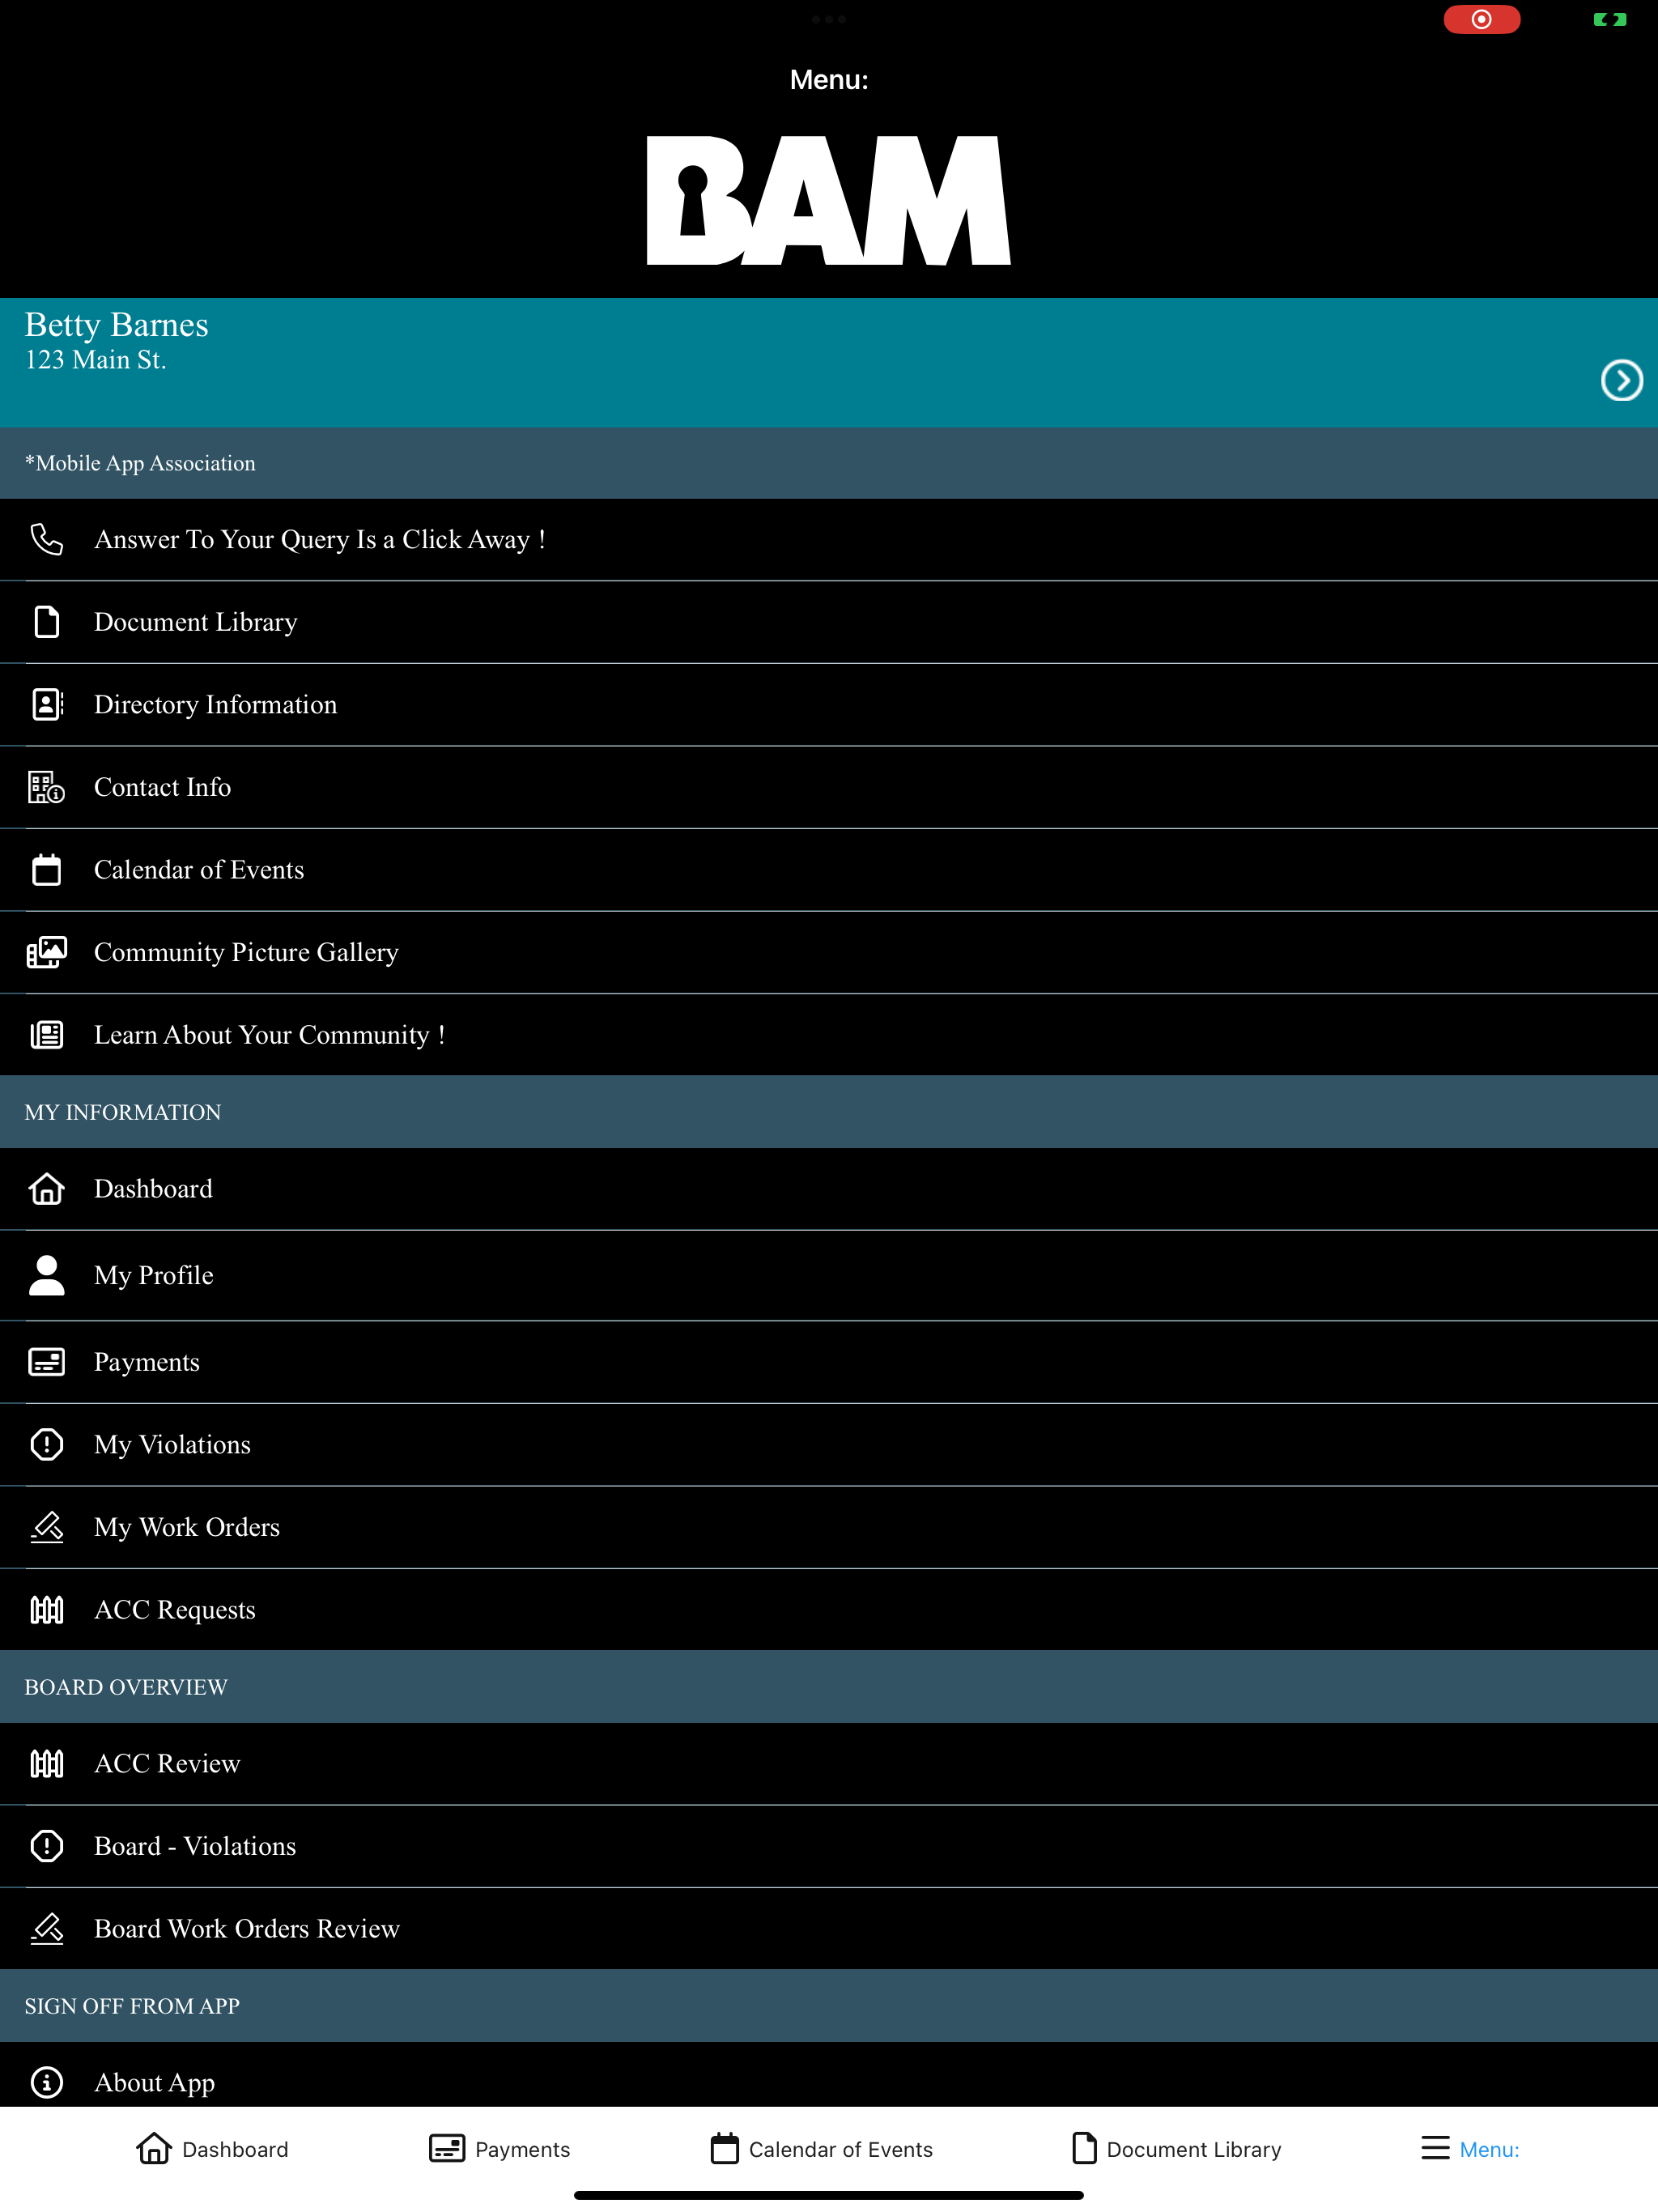Open the Directory Information menu entry
The height and width of the screenshot is (2212, 1658).
(x=829, y=705)
